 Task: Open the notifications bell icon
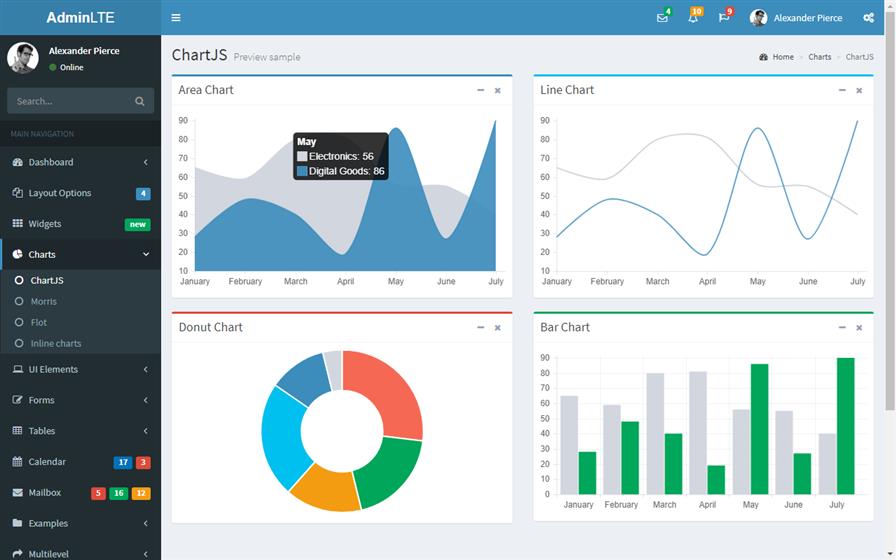click(692, 18)
